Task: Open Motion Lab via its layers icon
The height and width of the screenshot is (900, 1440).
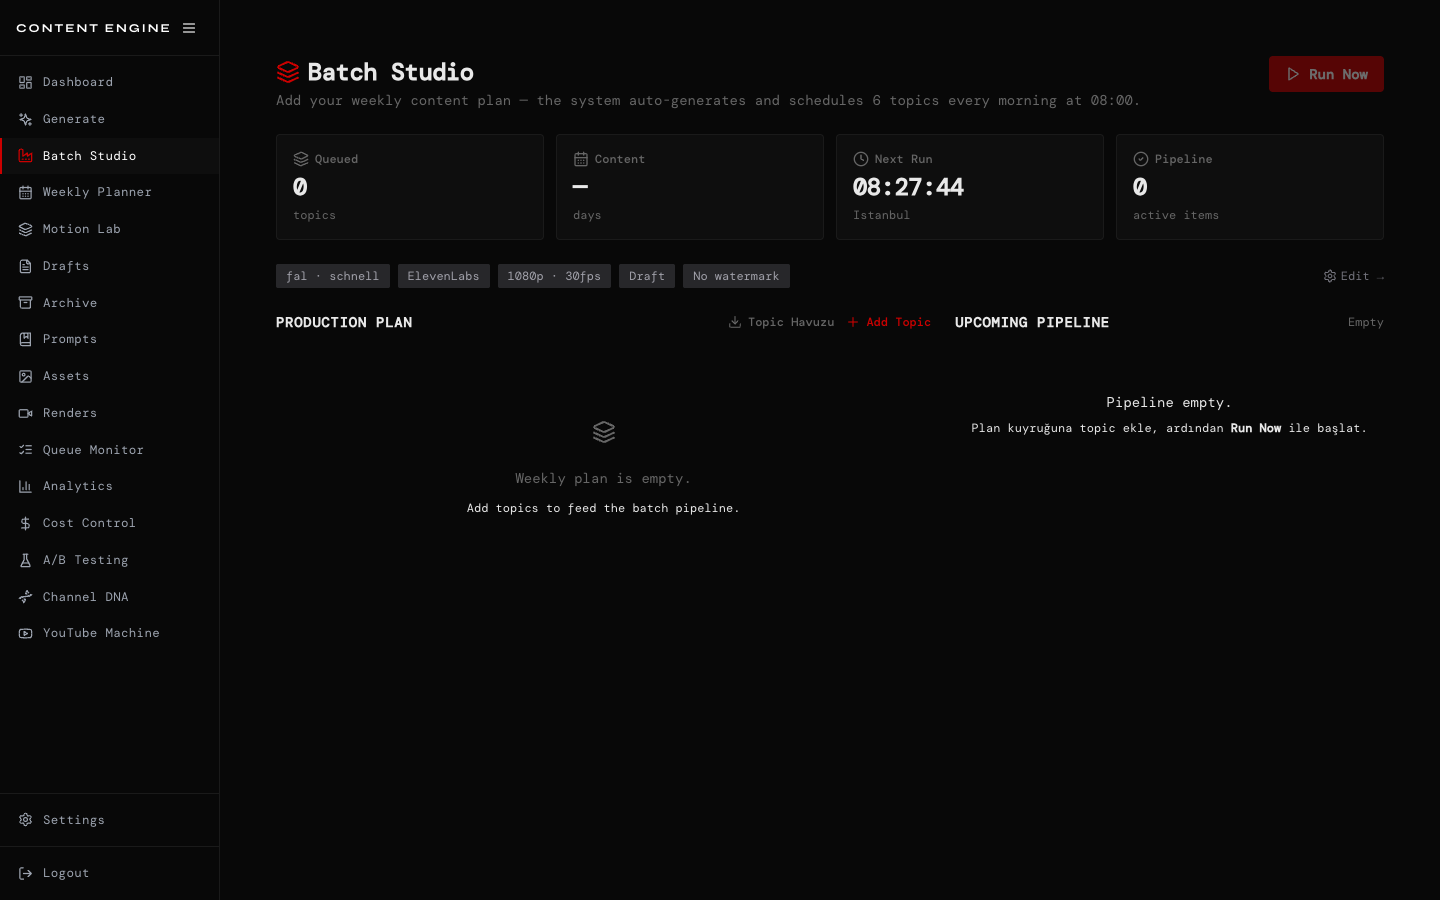Action: (26, 228)
